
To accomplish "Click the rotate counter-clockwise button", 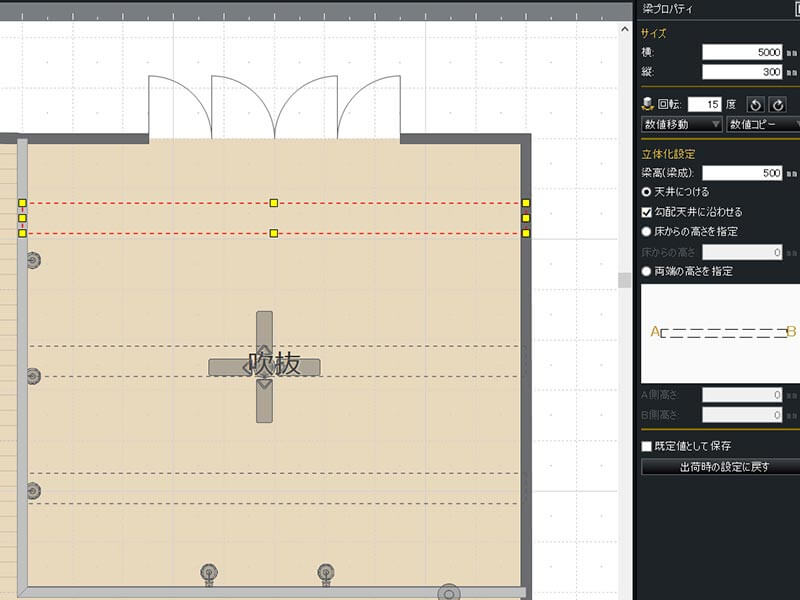I will click(757, 104).
